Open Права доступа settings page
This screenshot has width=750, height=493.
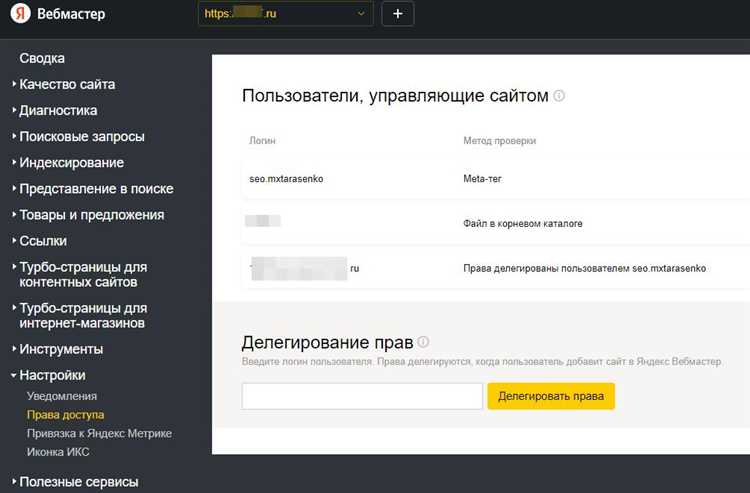pyautogui.click(x=65, y=414)
